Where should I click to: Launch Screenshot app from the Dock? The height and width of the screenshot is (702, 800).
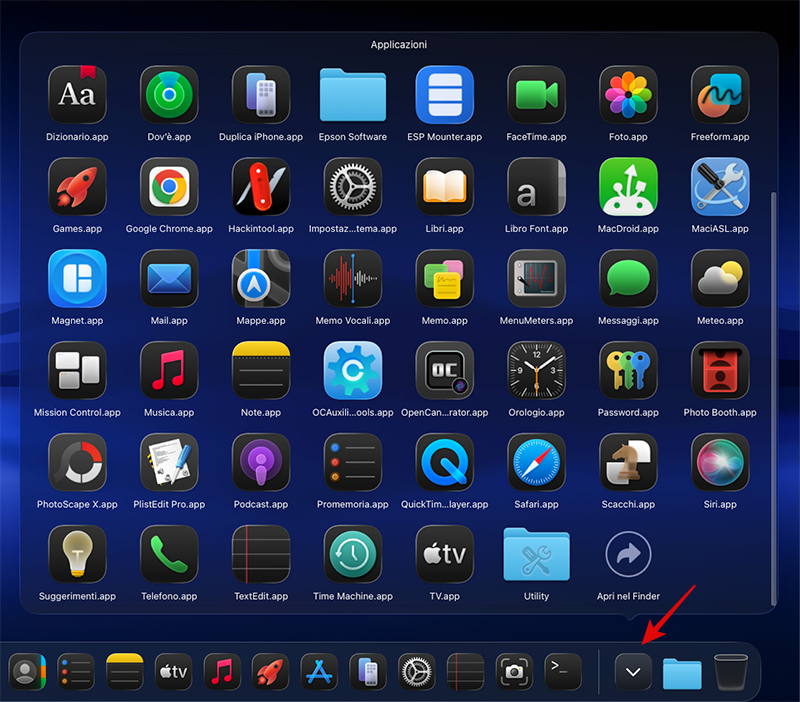514,672
